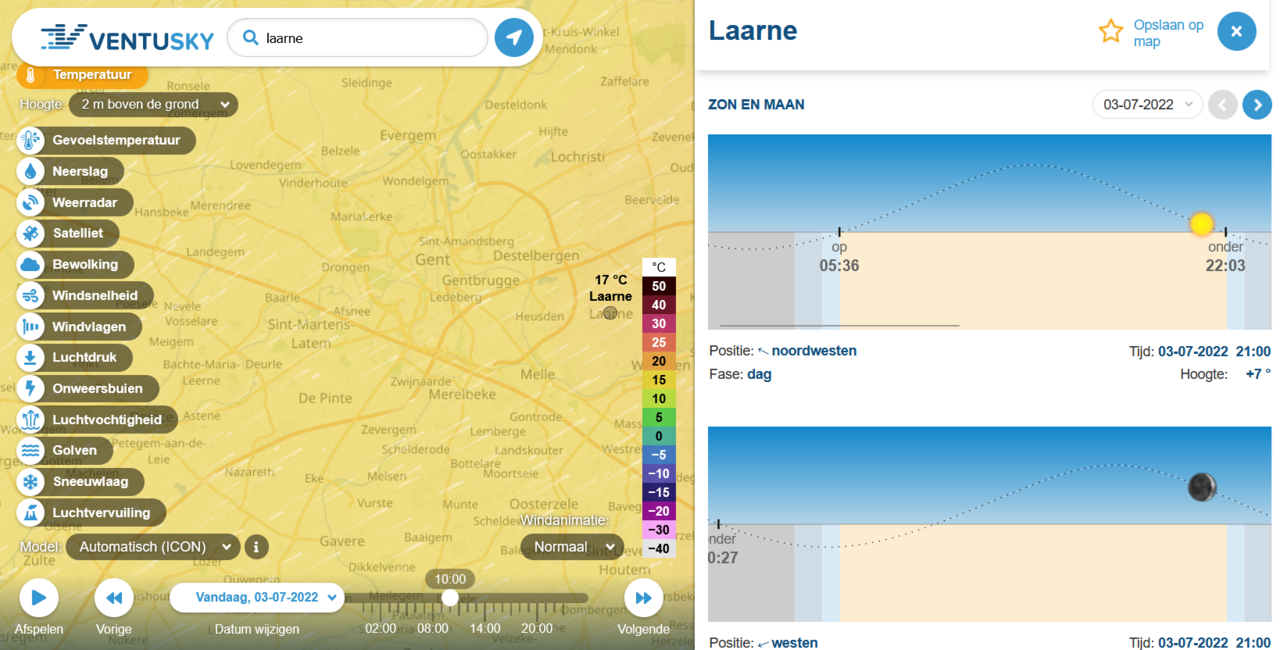Click the Ventusky logo
1280x650 pixels.
127,38
